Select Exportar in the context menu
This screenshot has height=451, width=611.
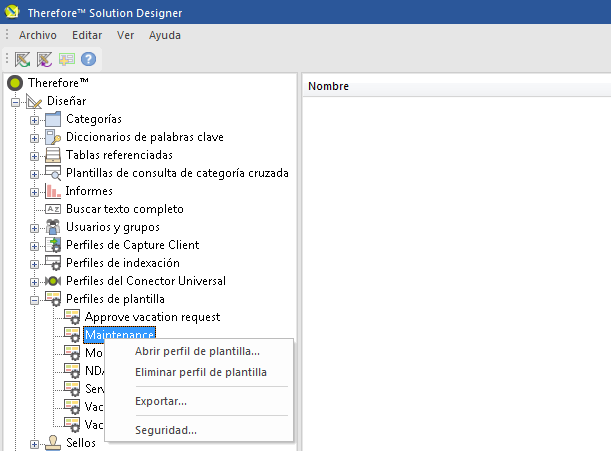coord(160,401)
